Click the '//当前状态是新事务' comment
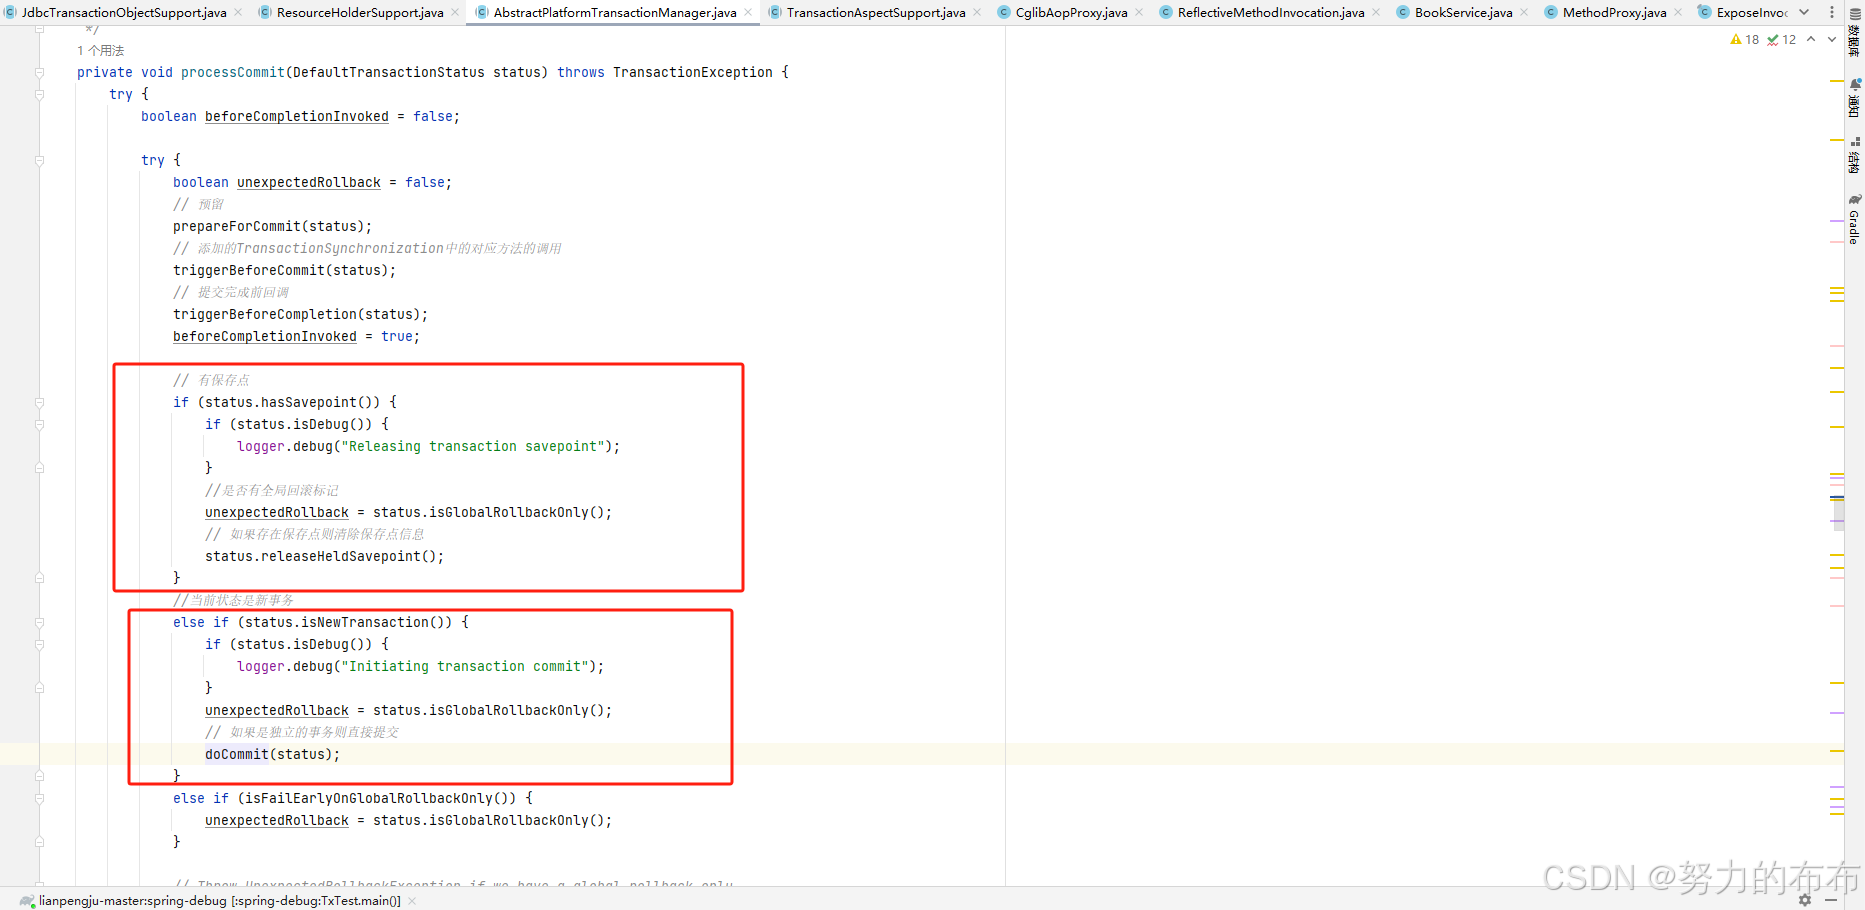Image resolution: width=1865 pixels, height=910 pixels. point(233,600)
